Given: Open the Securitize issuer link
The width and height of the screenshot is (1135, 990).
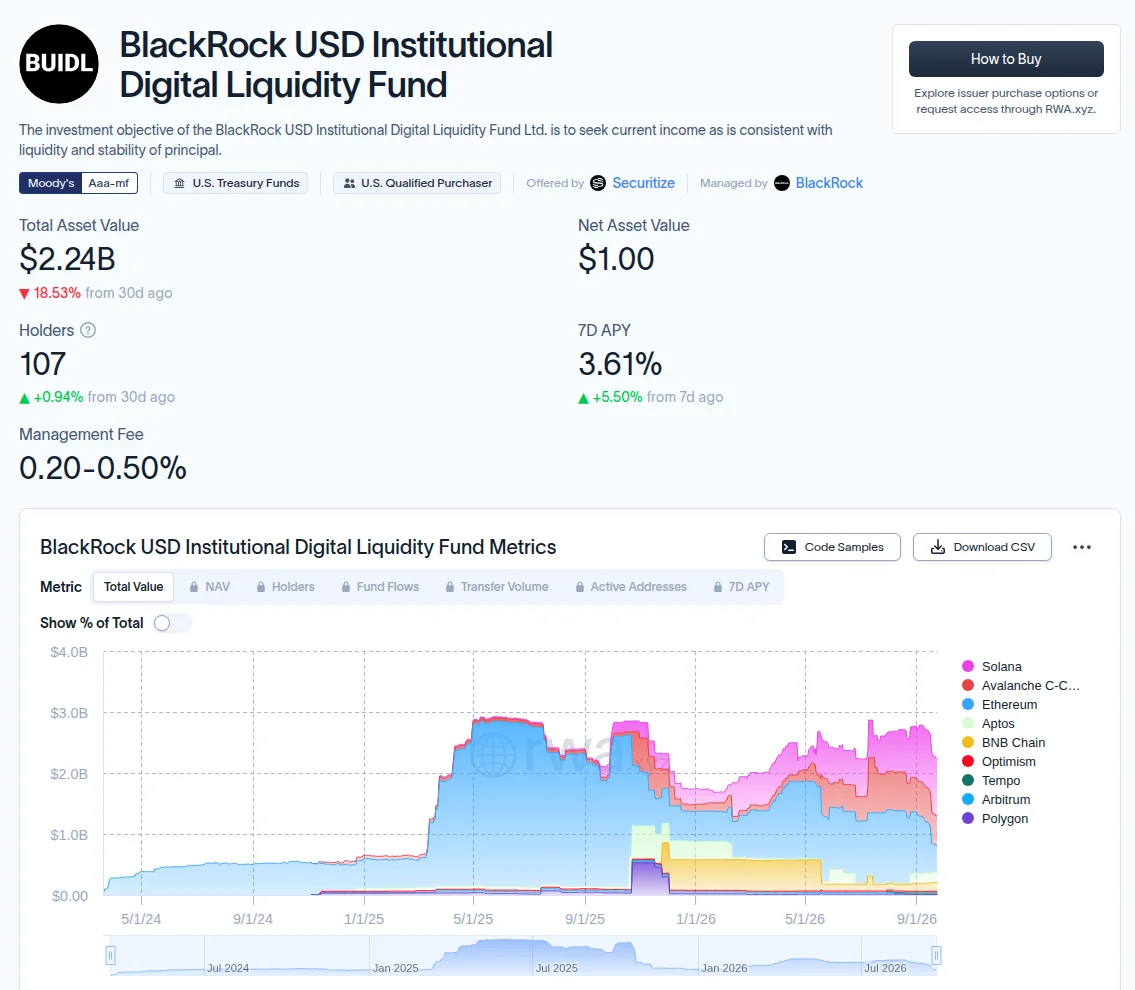Looking at the screenshot, I should (644, 183).
